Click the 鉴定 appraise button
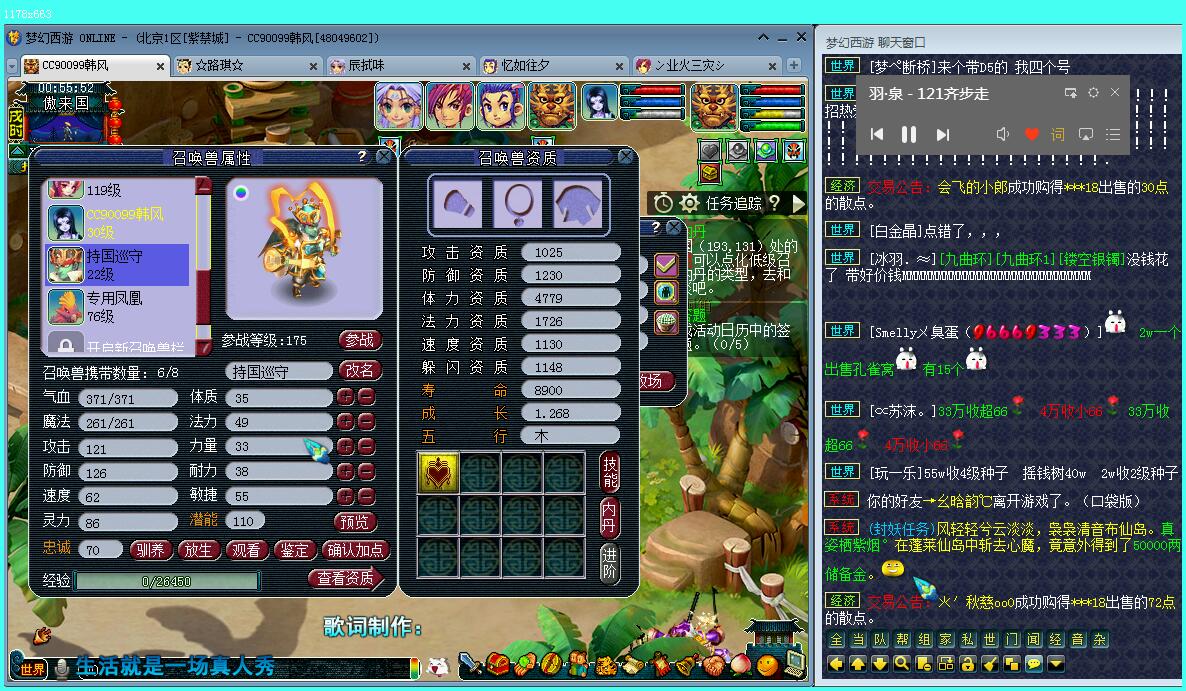Viewport: 1186px width, 691px height. click(294, 550)
